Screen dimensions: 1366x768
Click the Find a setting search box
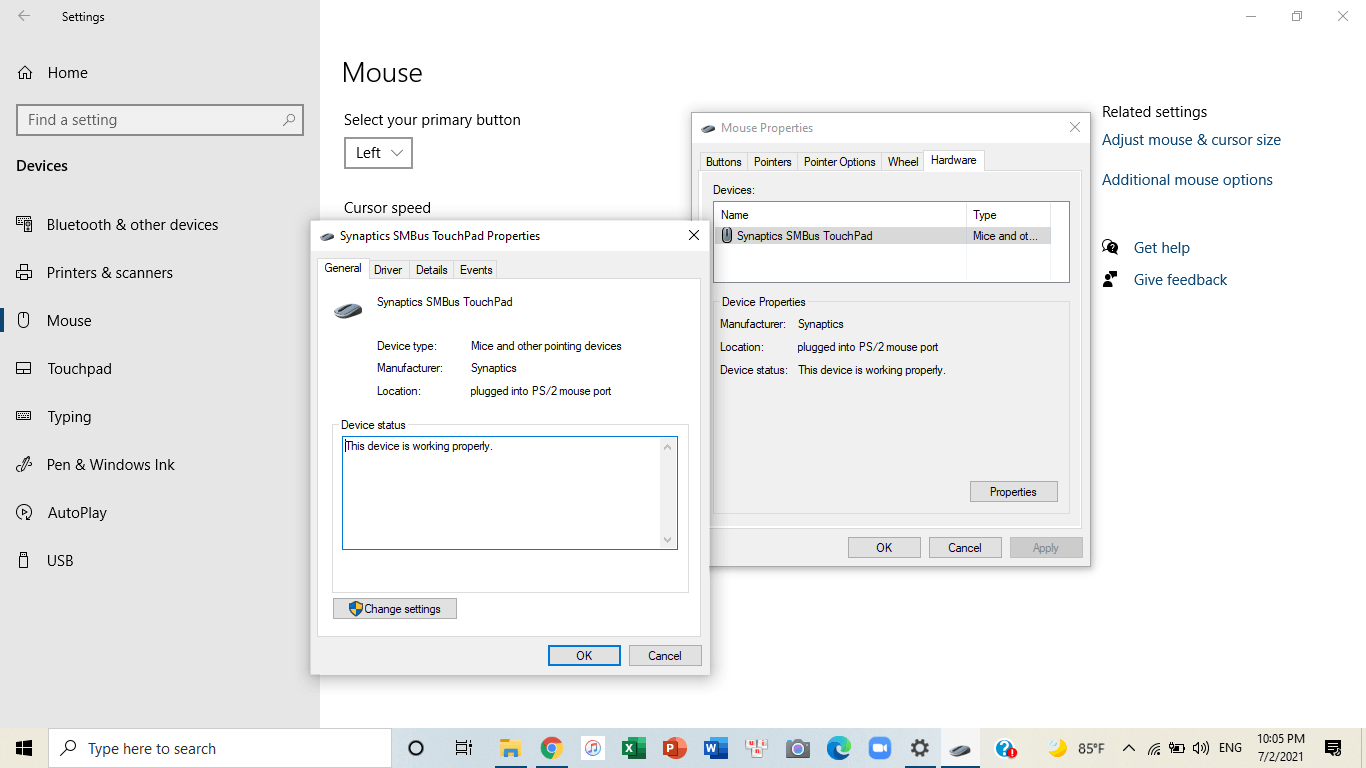coord(160,119)
